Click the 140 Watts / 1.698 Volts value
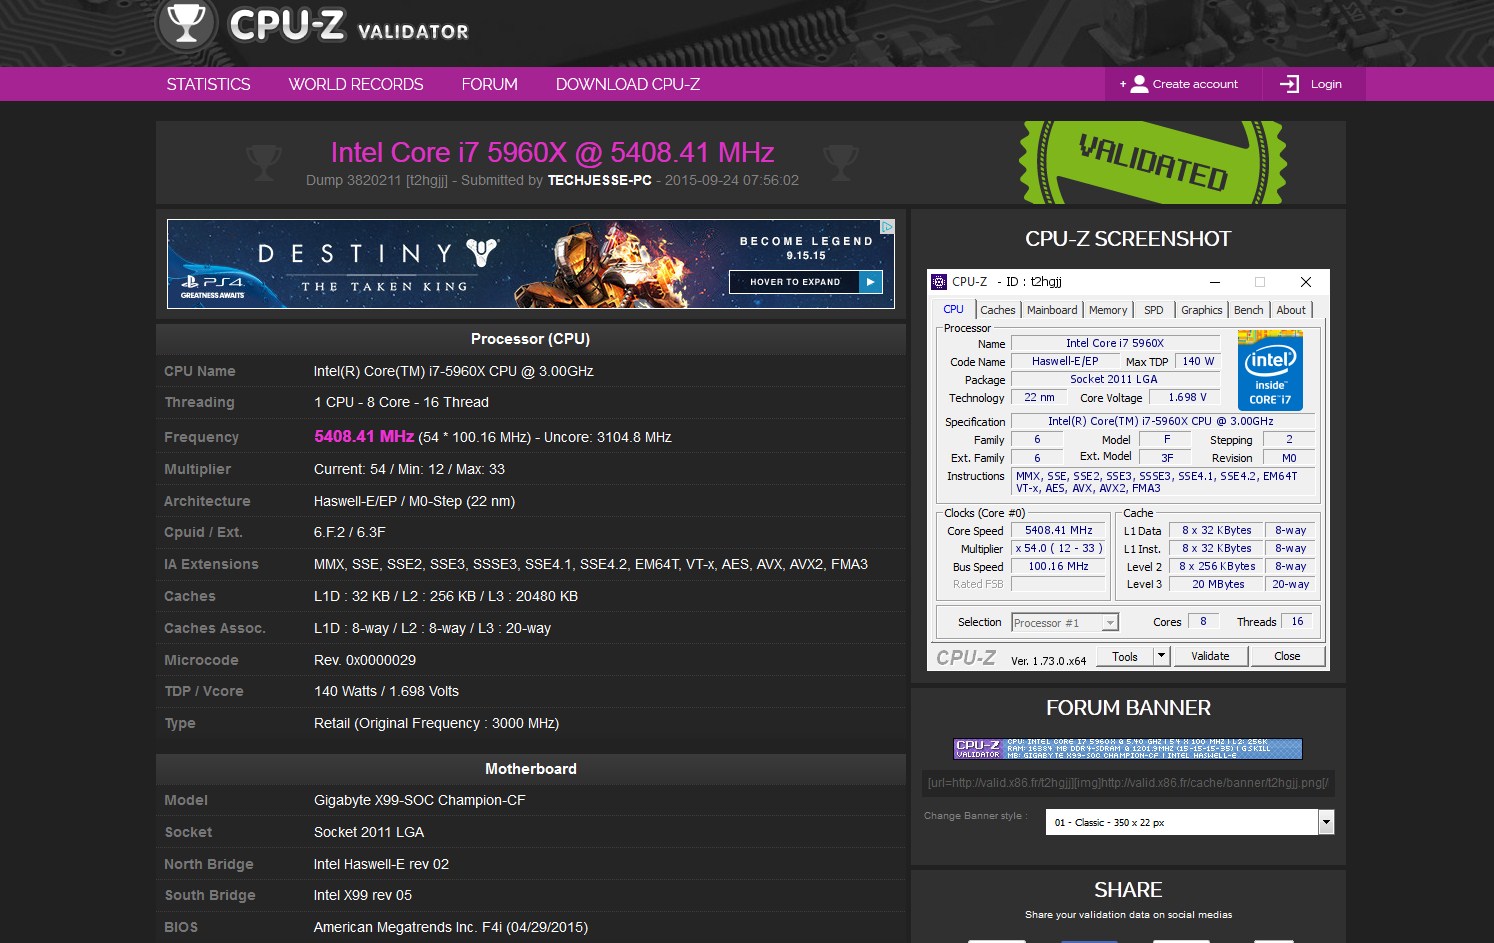Image resolution: width=1494 pixels, height=943 pixels. 386,691
